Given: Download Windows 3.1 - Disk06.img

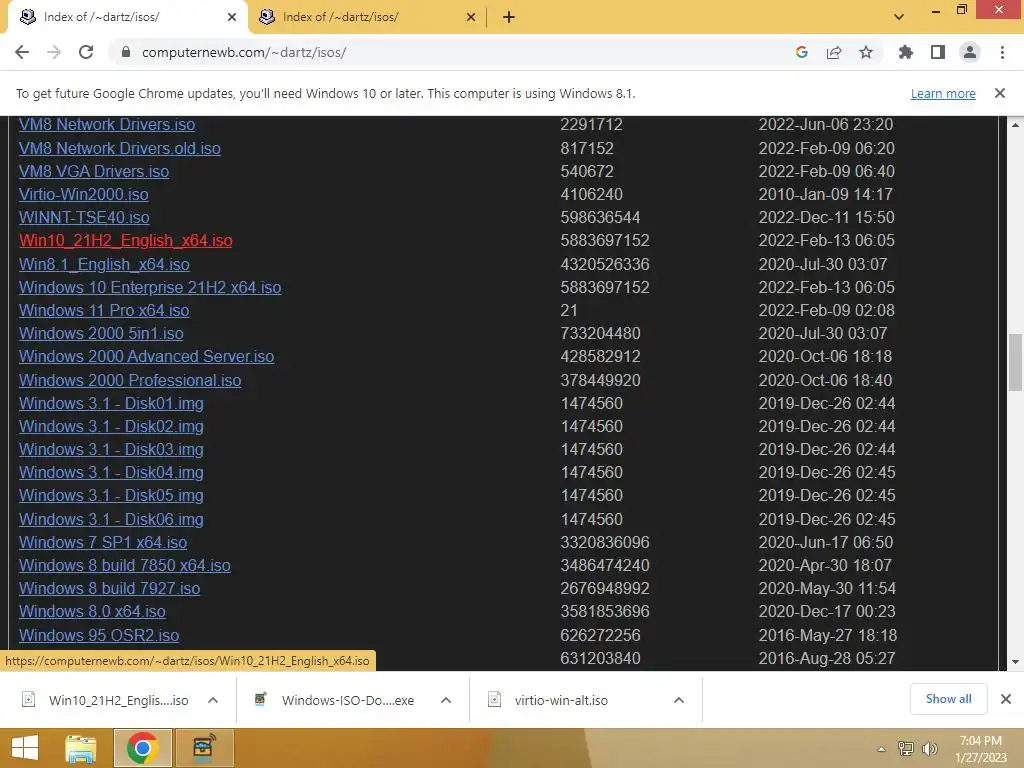Looking at the screenshot, I should point(111,519).
